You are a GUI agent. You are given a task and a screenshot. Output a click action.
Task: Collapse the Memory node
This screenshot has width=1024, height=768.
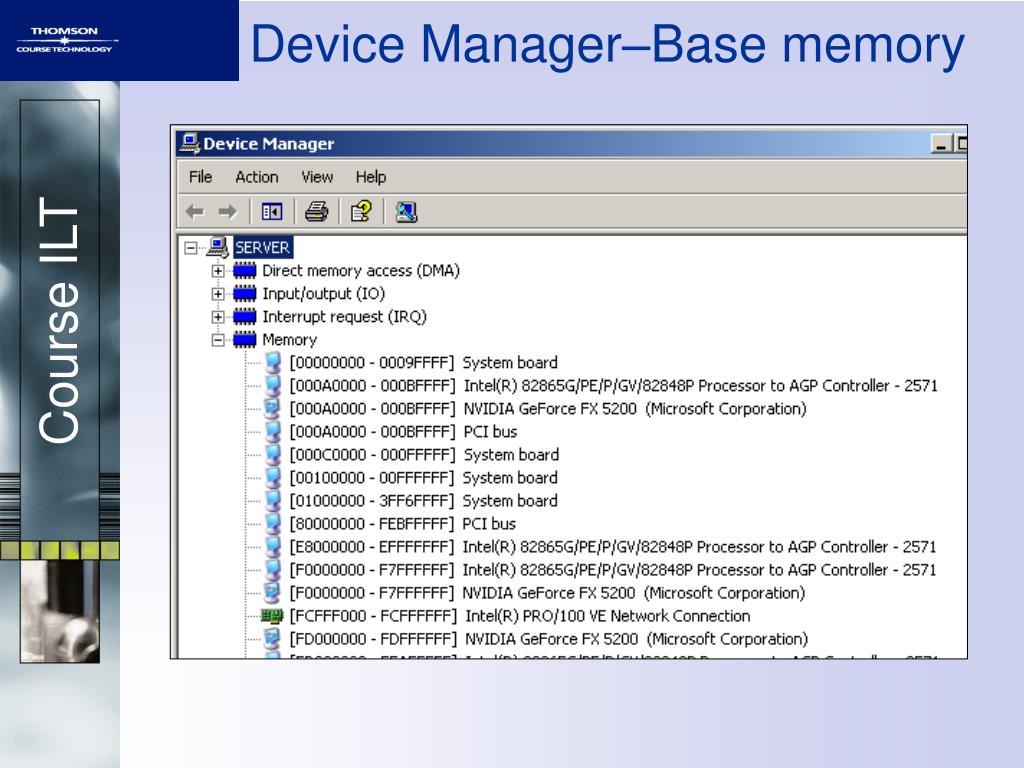218,340
